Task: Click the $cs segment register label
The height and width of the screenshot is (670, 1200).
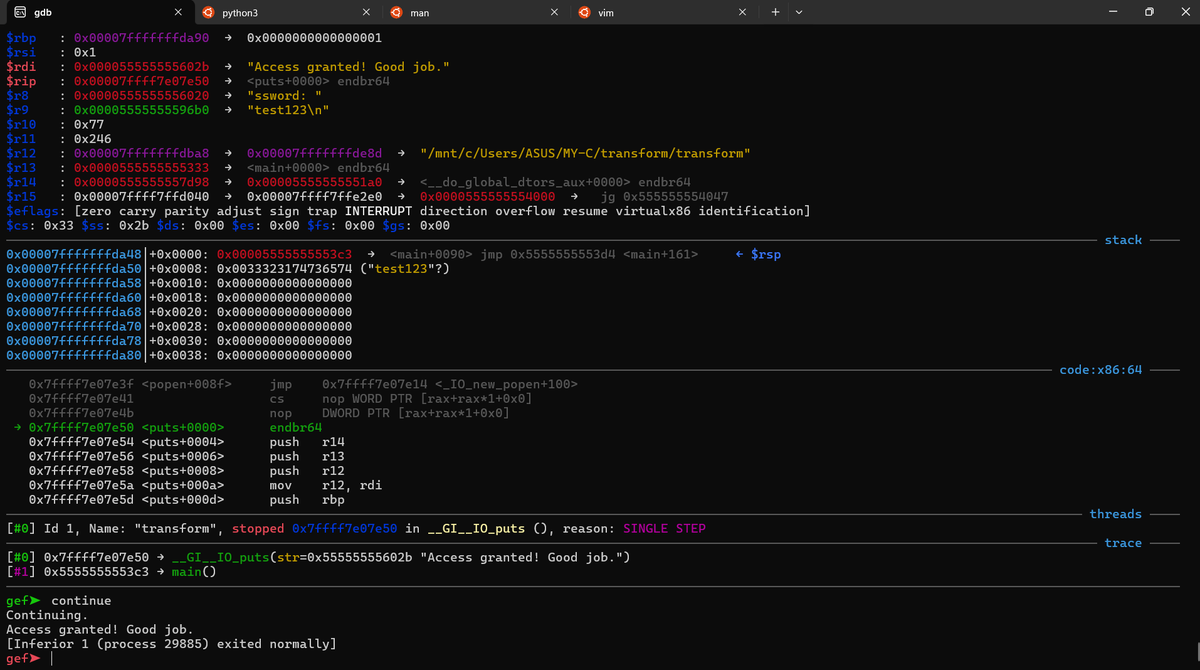Action: coord(18,225)
